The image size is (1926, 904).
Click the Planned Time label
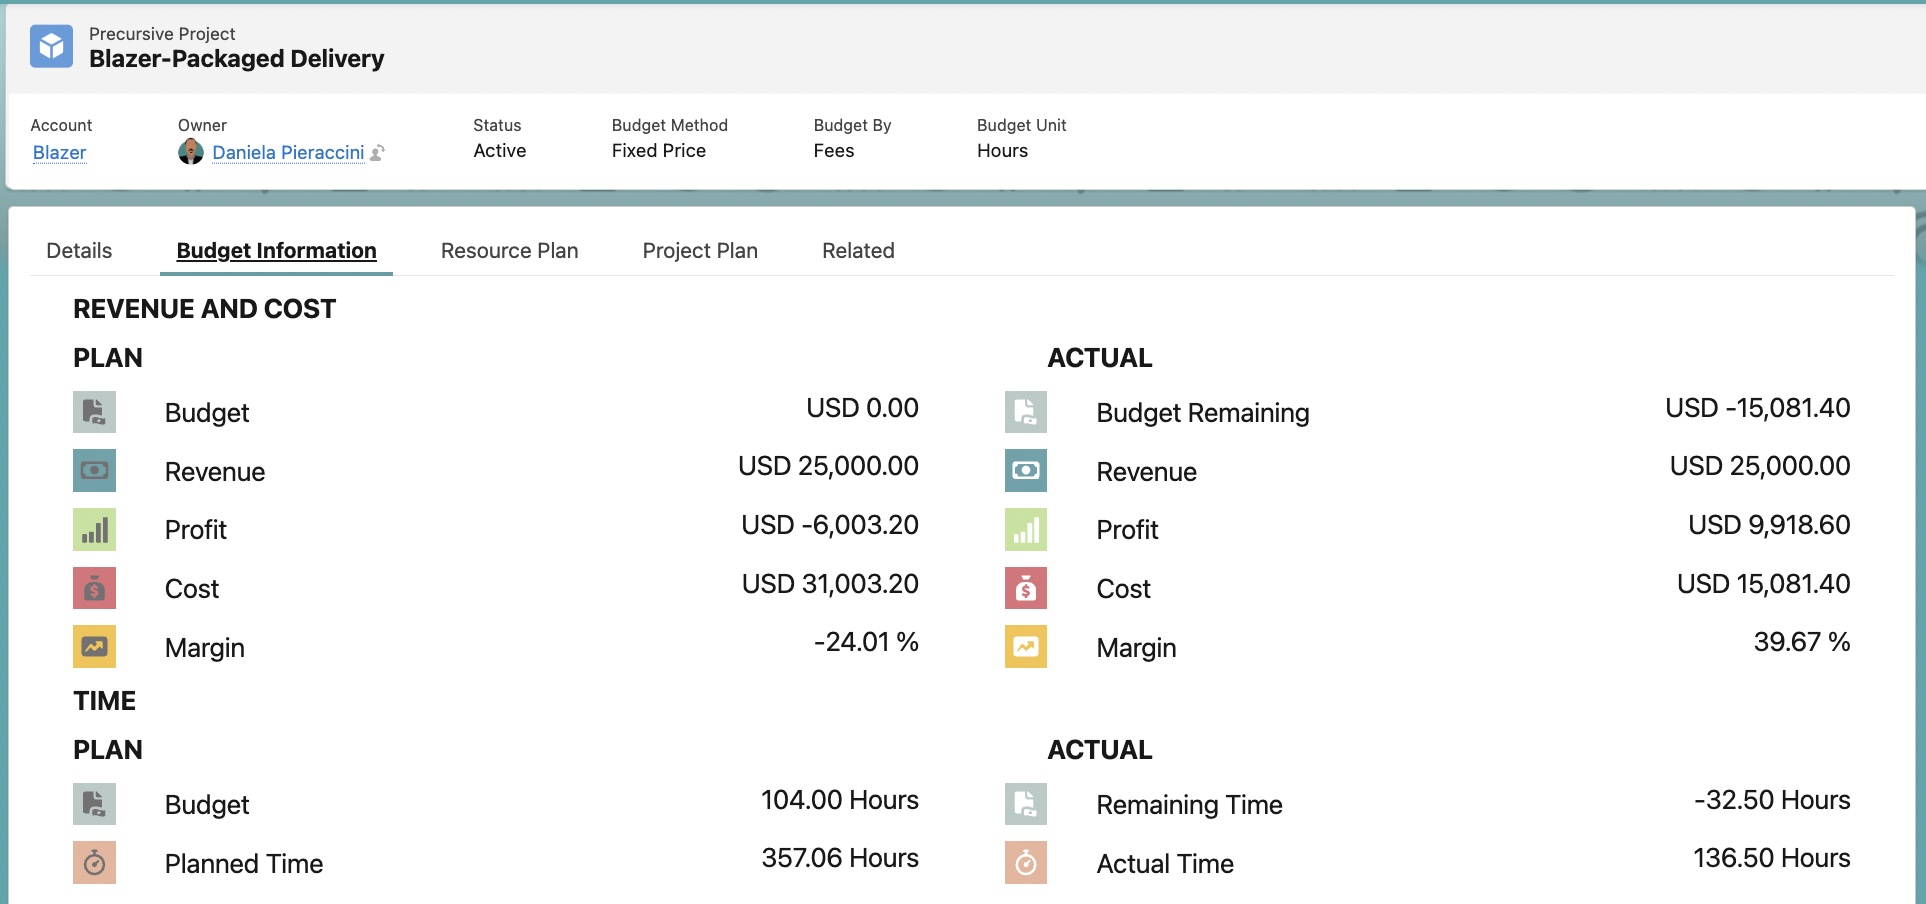point(244,864)
